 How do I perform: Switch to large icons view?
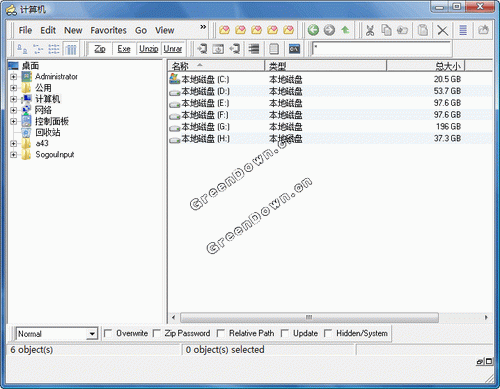22,49
